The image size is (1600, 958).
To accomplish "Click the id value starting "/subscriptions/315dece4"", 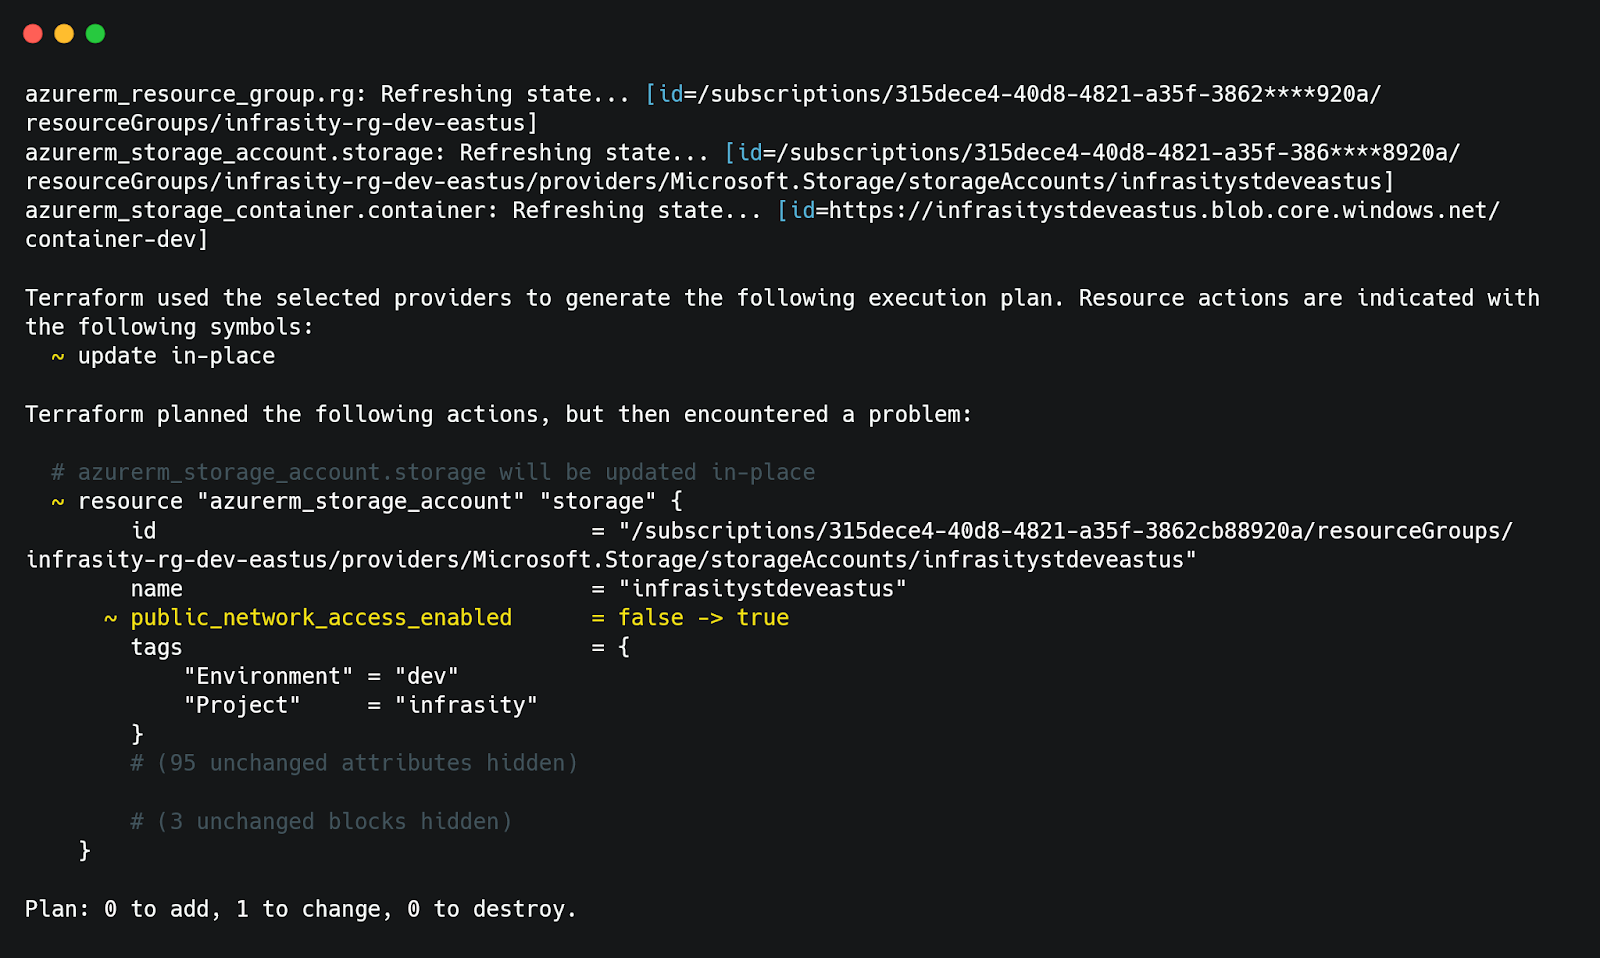I will tap(1065, 530).
